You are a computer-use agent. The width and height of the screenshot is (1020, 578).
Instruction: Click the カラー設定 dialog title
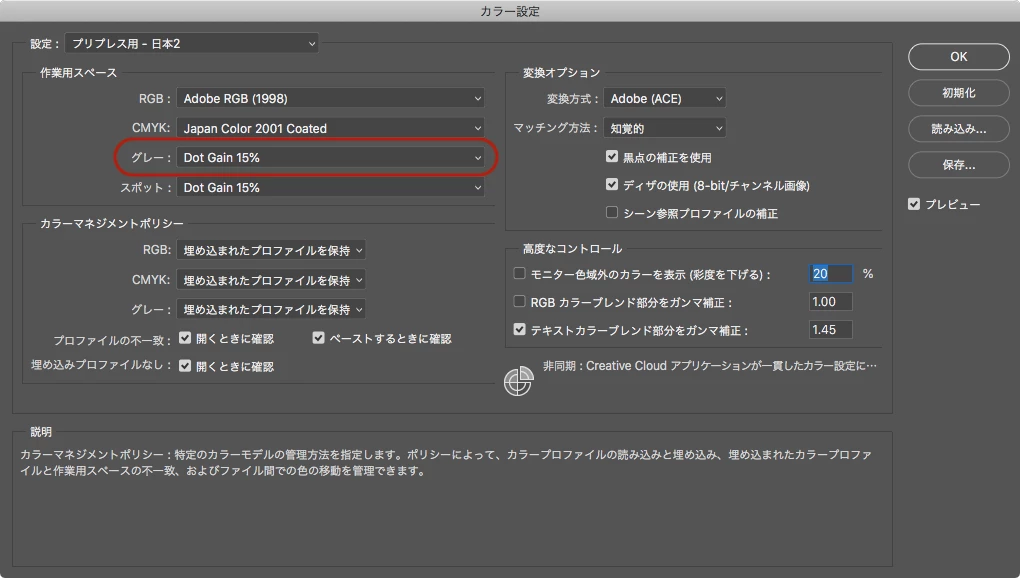[510, 11]
